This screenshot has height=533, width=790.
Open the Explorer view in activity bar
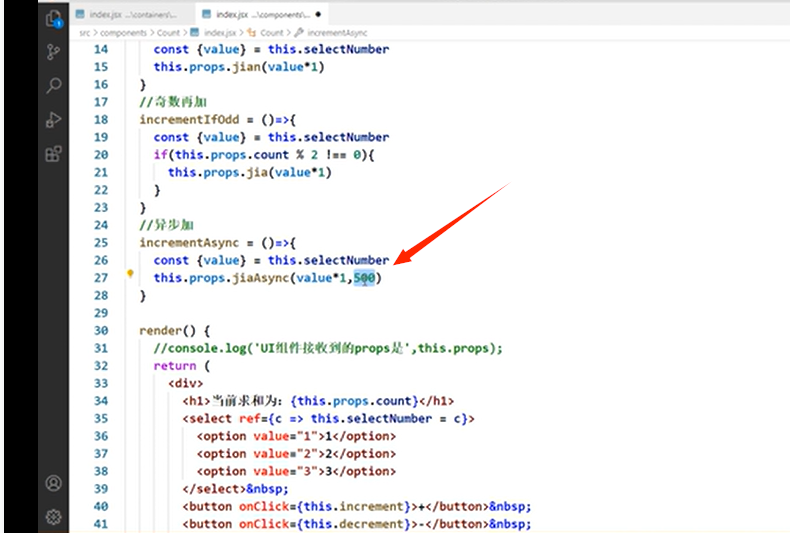[x=54, y=19]
